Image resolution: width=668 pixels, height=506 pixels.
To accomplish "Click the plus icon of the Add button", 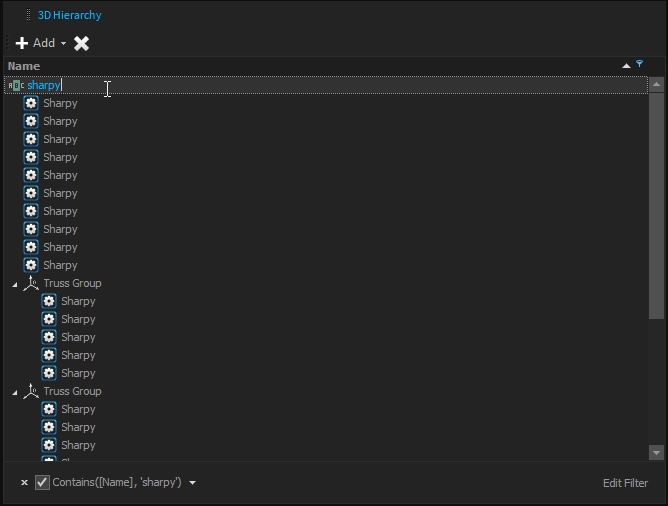I will (22, 43).
